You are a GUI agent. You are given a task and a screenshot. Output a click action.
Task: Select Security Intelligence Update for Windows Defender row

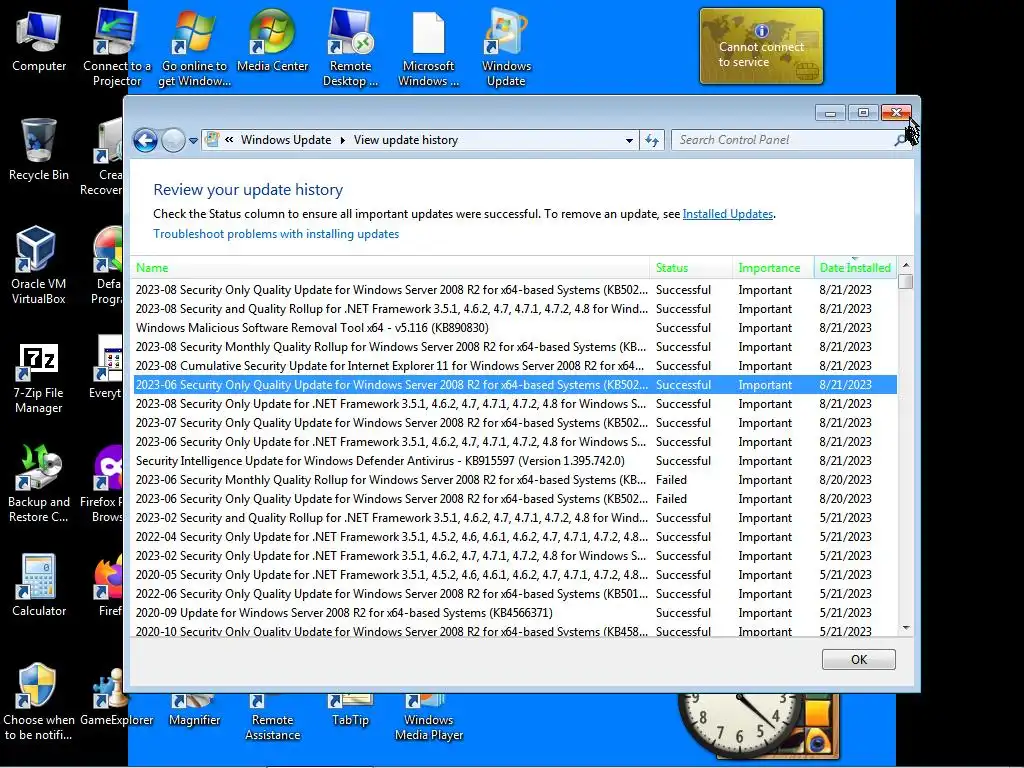[x=515, y=461]
